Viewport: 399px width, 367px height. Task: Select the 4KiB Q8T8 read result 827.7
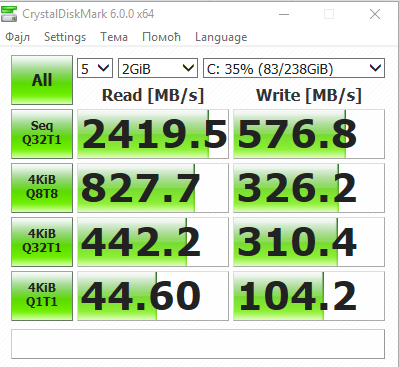(153, 188)
